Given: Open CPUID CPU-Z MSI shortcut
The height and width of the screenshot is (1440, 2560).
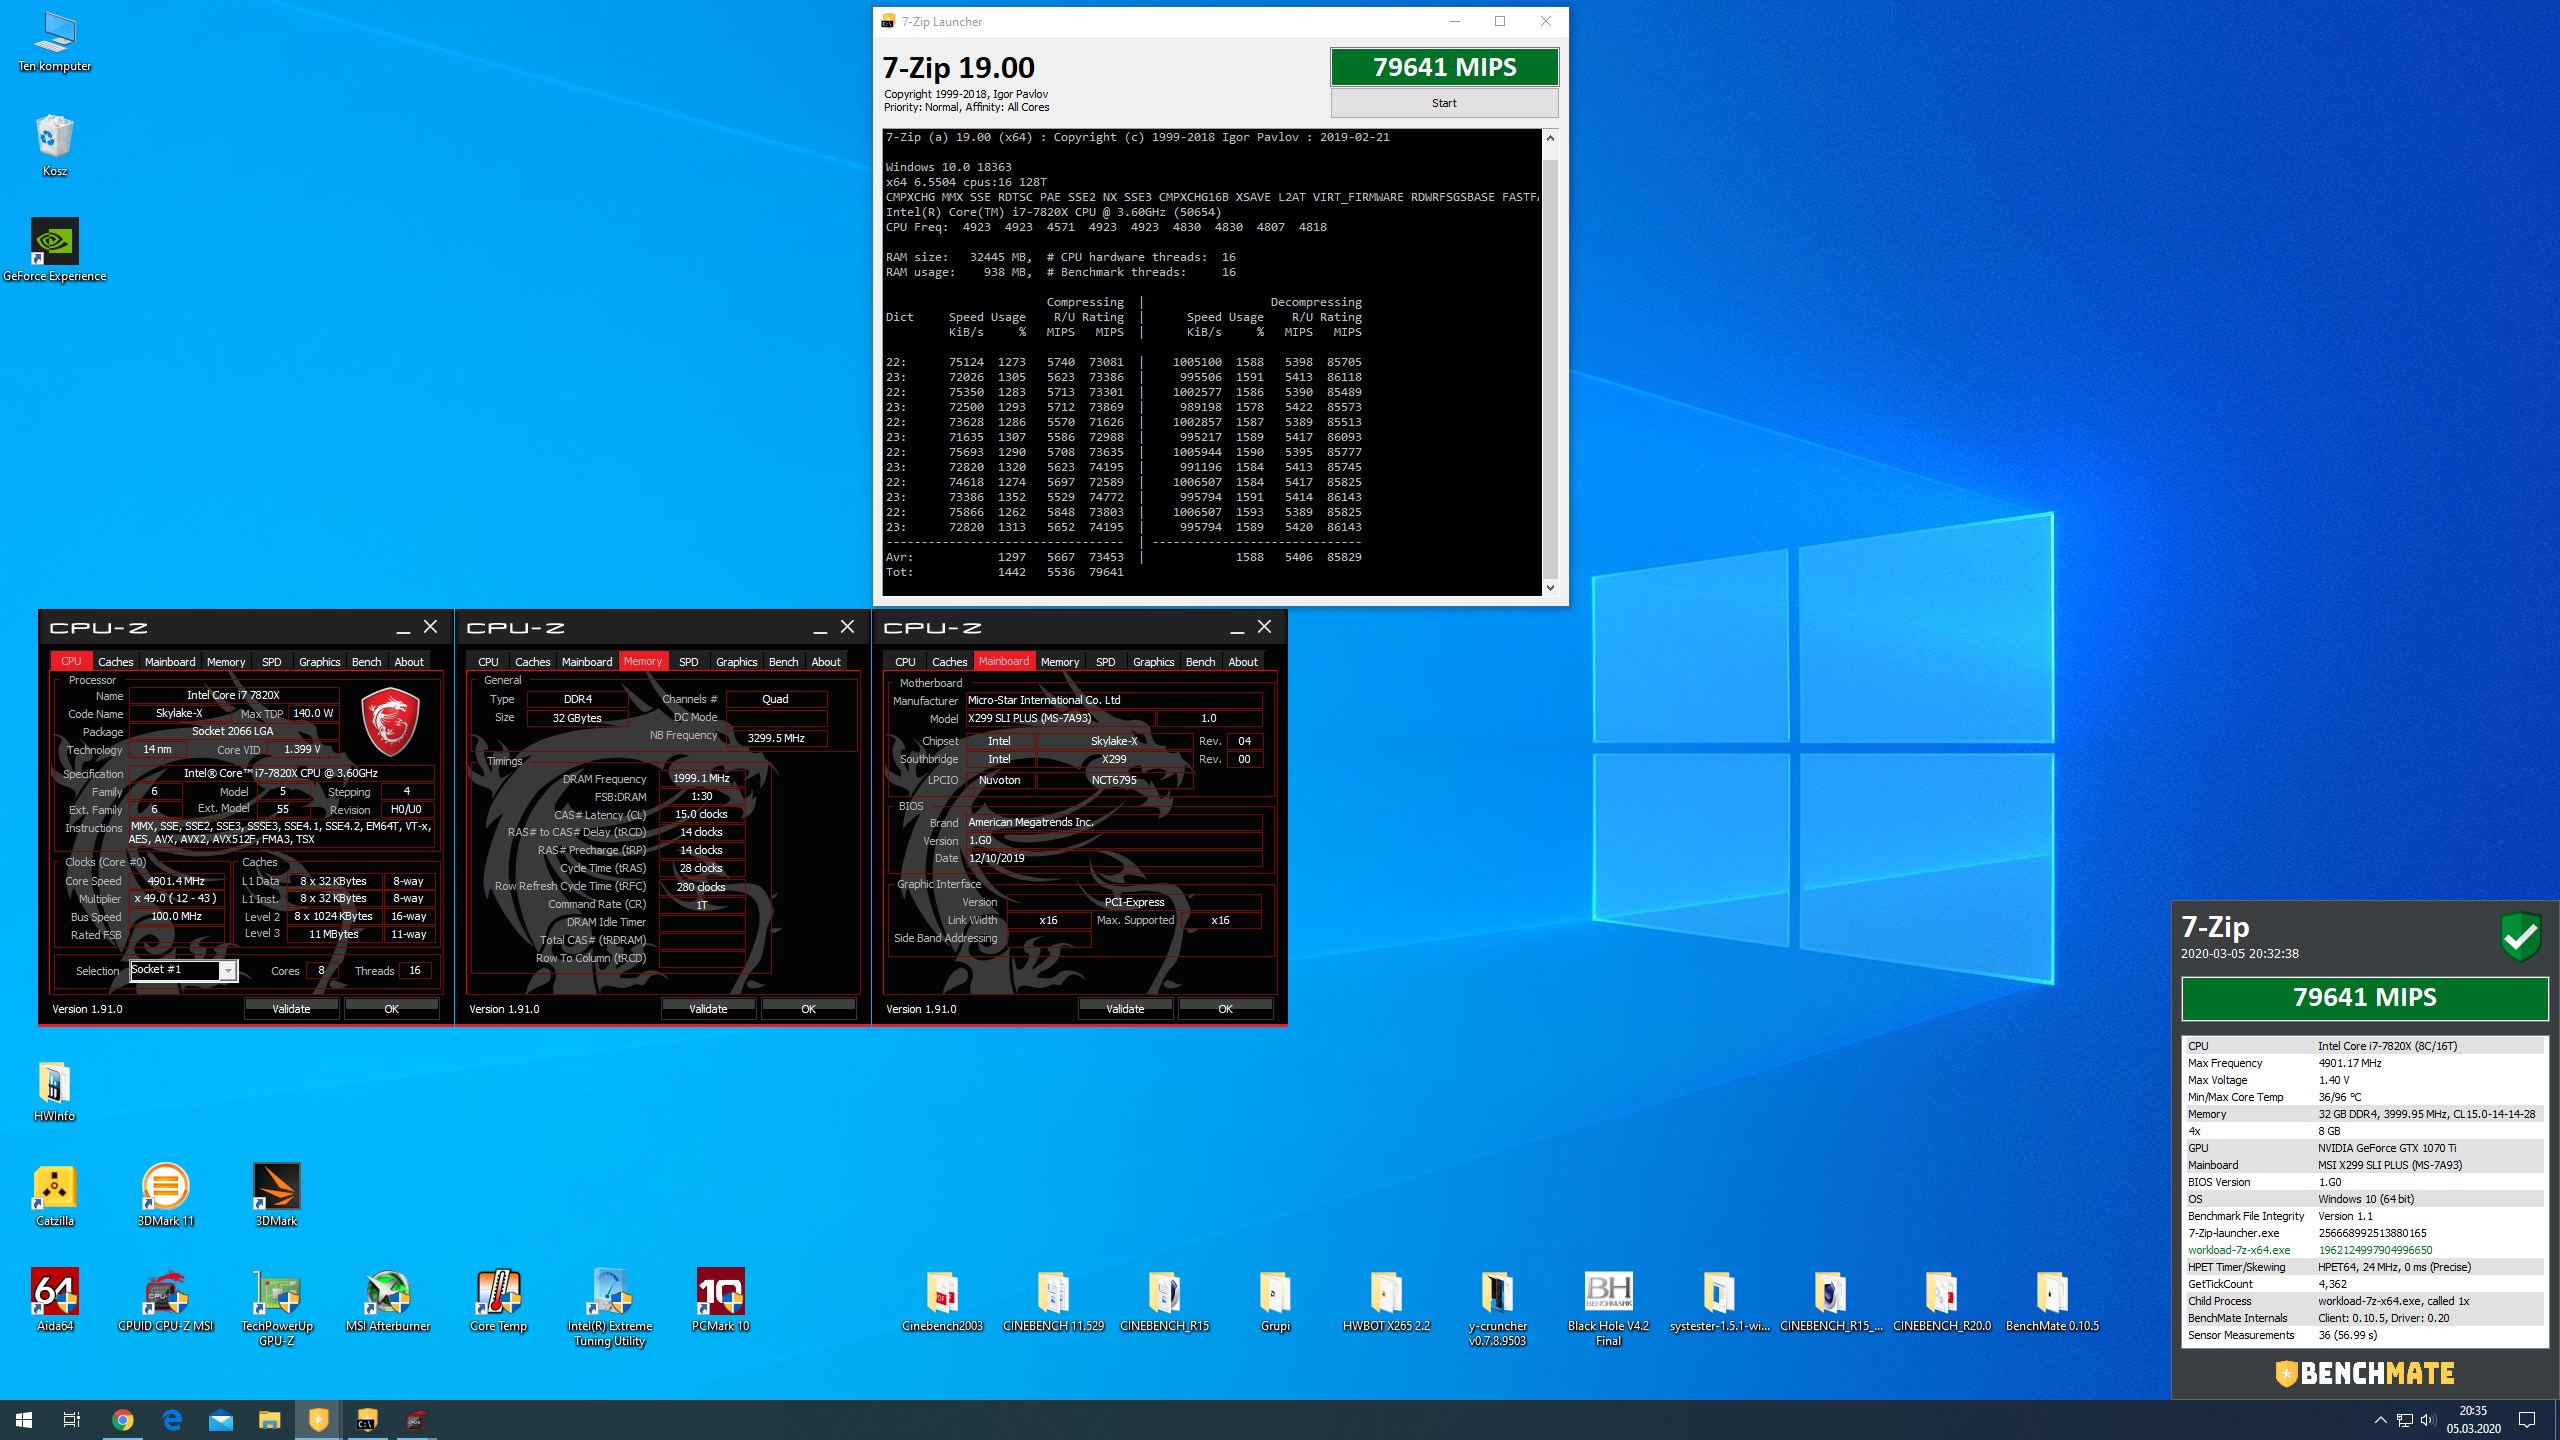Looking at the screenshot, I should [165, 1300].
